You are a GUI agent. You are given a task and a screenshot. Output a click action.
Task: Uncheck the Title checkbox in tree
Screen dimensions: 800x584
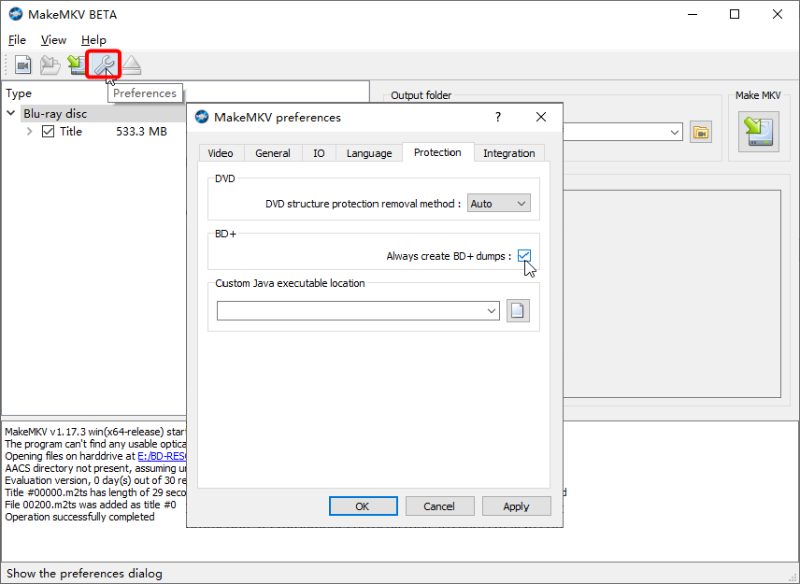point(48,132)
